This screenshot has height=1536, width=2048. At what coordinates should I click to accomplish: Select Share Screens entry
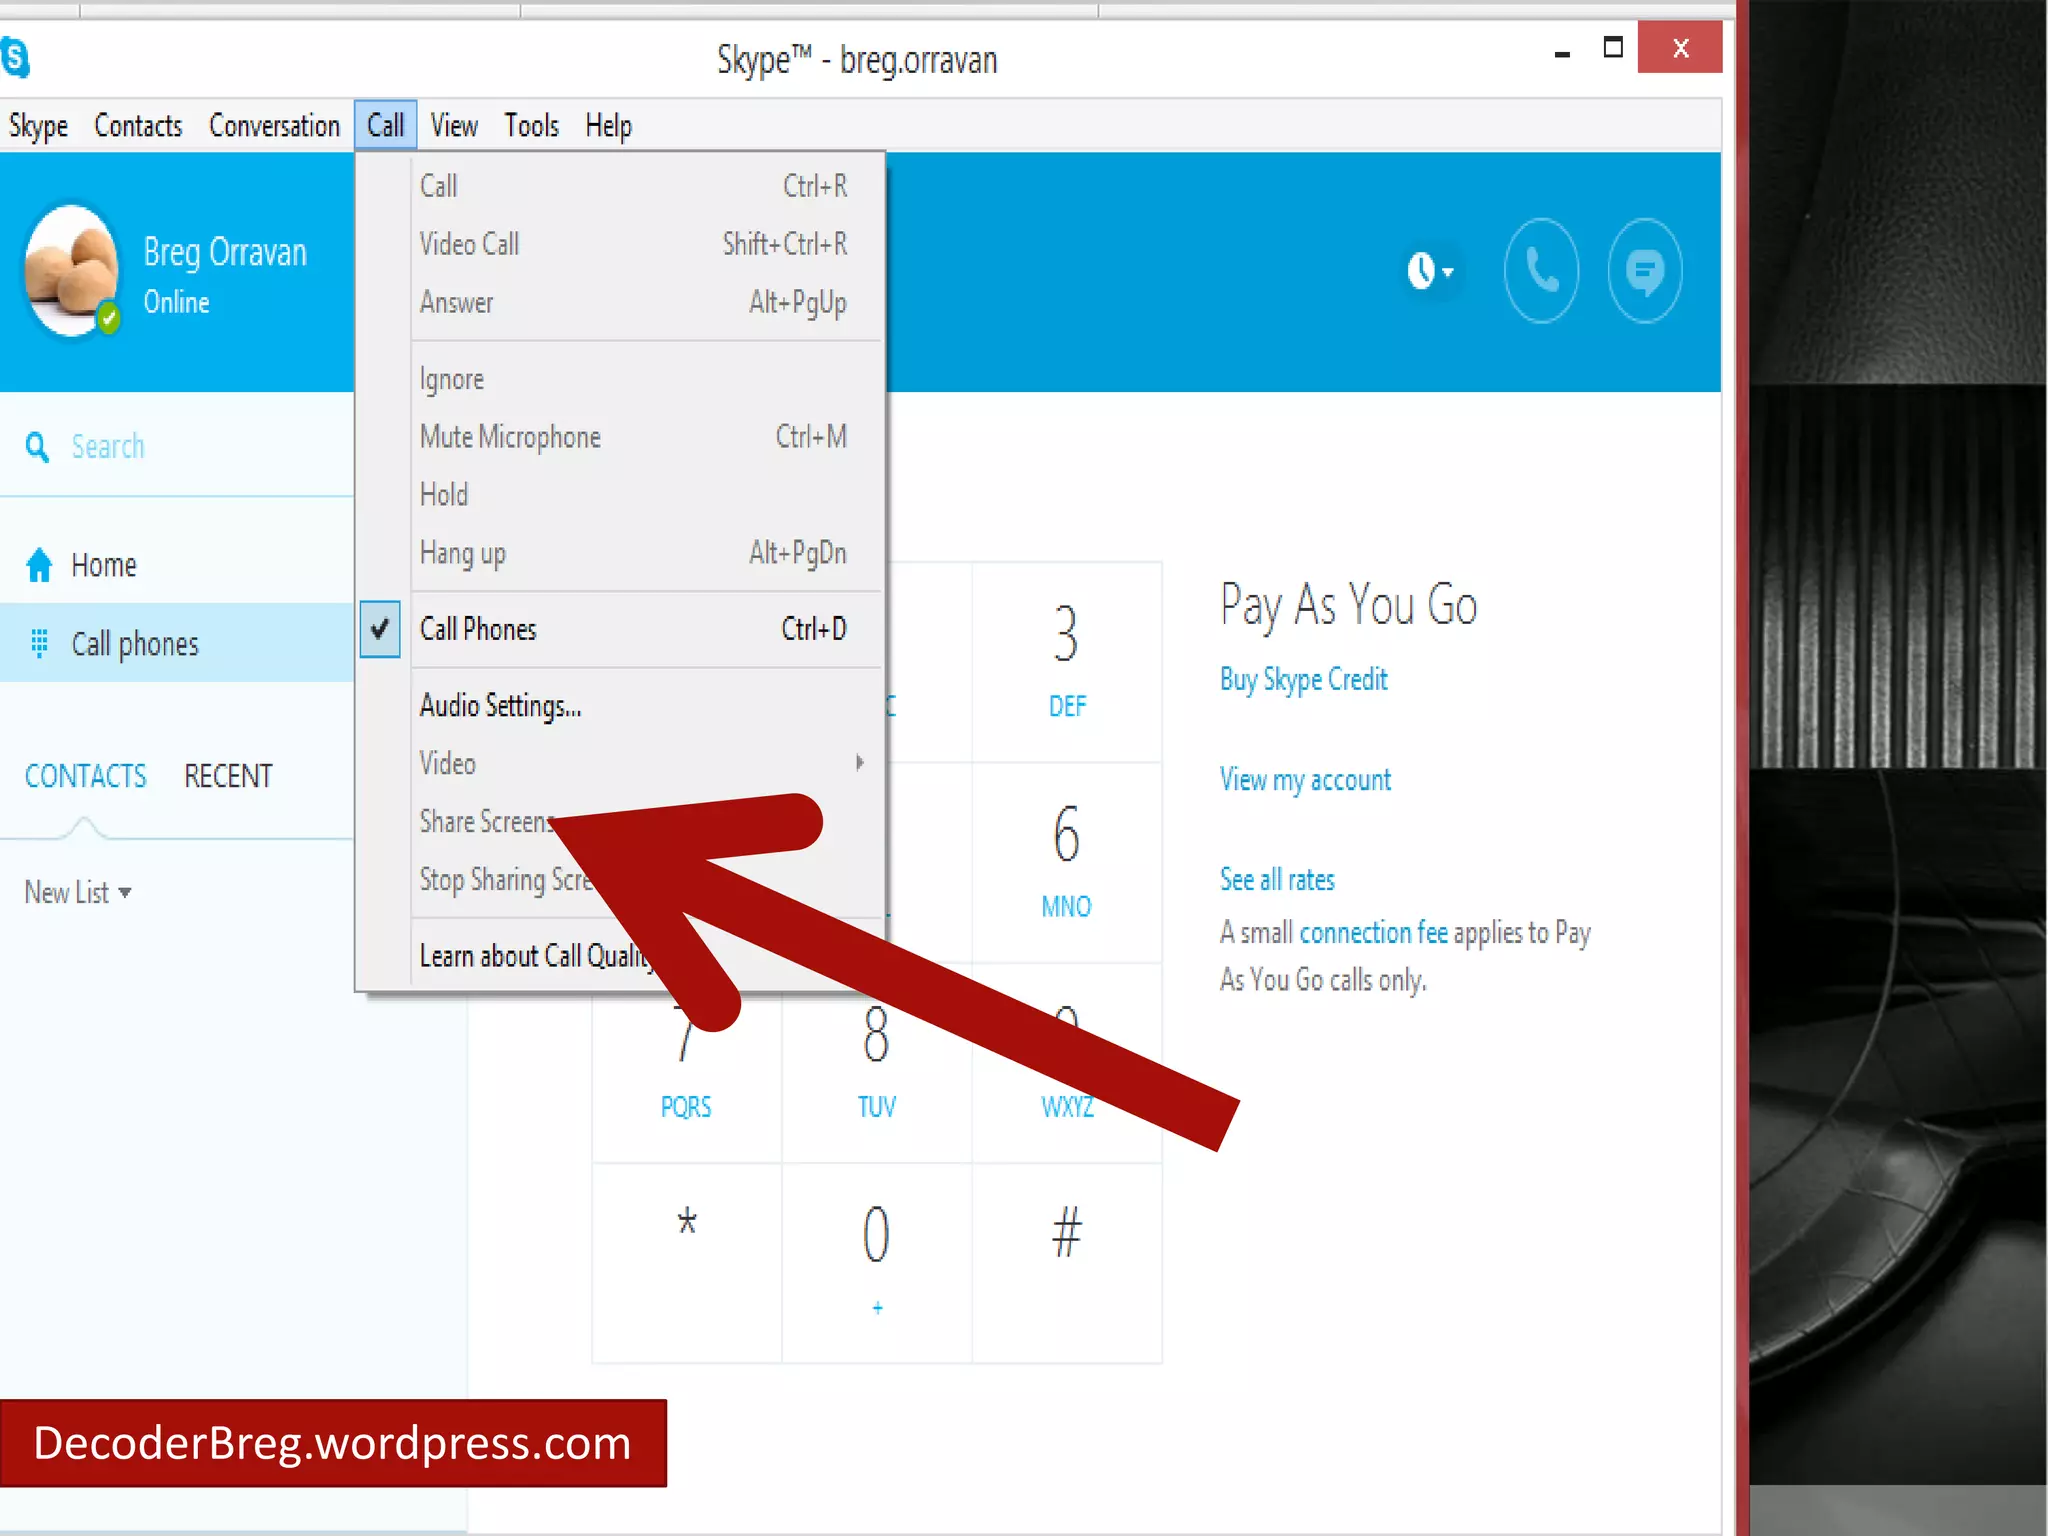click(x=487, y=822)
